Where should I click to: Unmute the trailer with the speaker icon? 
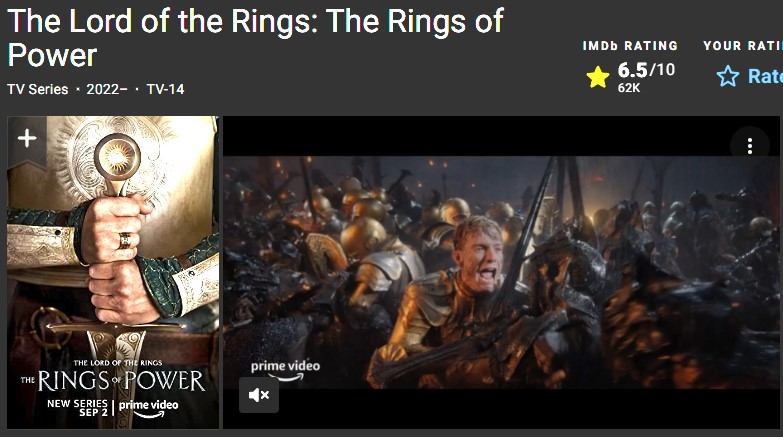(x=259, y=395)
